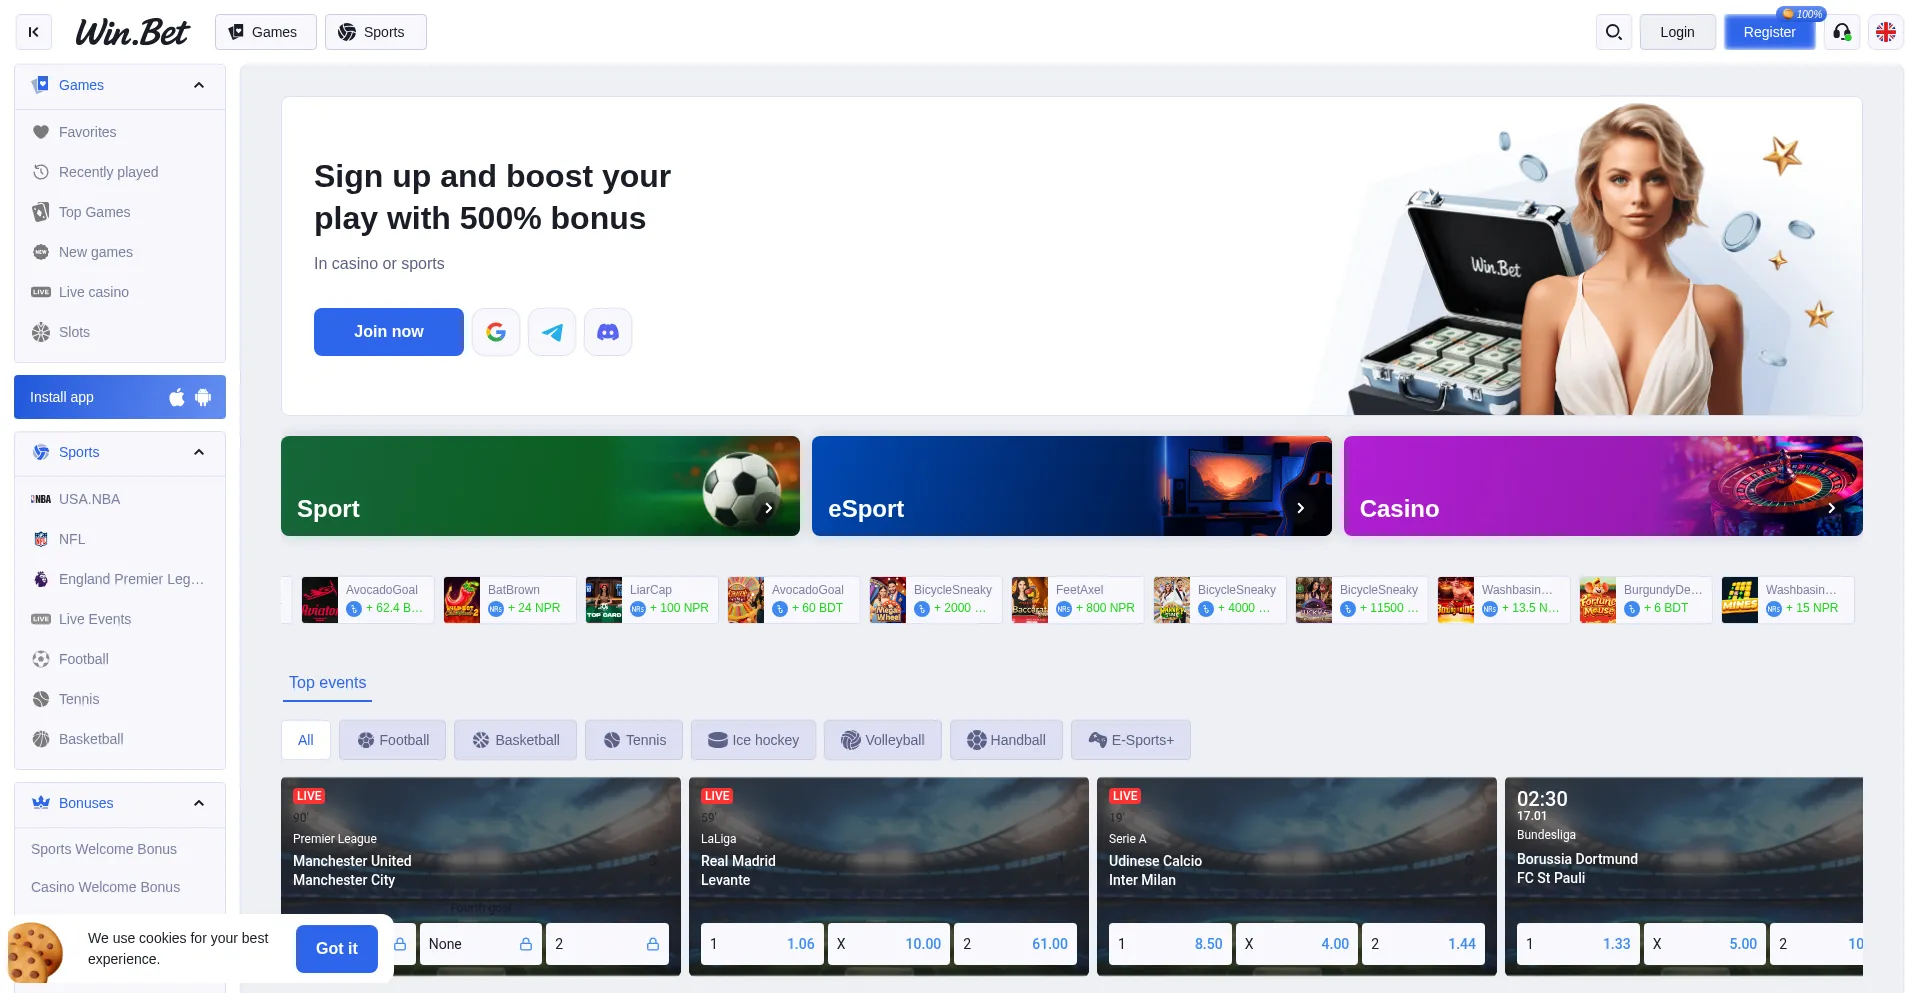Accept cookies with Got it button
The width and height of the screenshot is (1920, 993).
(x=337, y=949)
